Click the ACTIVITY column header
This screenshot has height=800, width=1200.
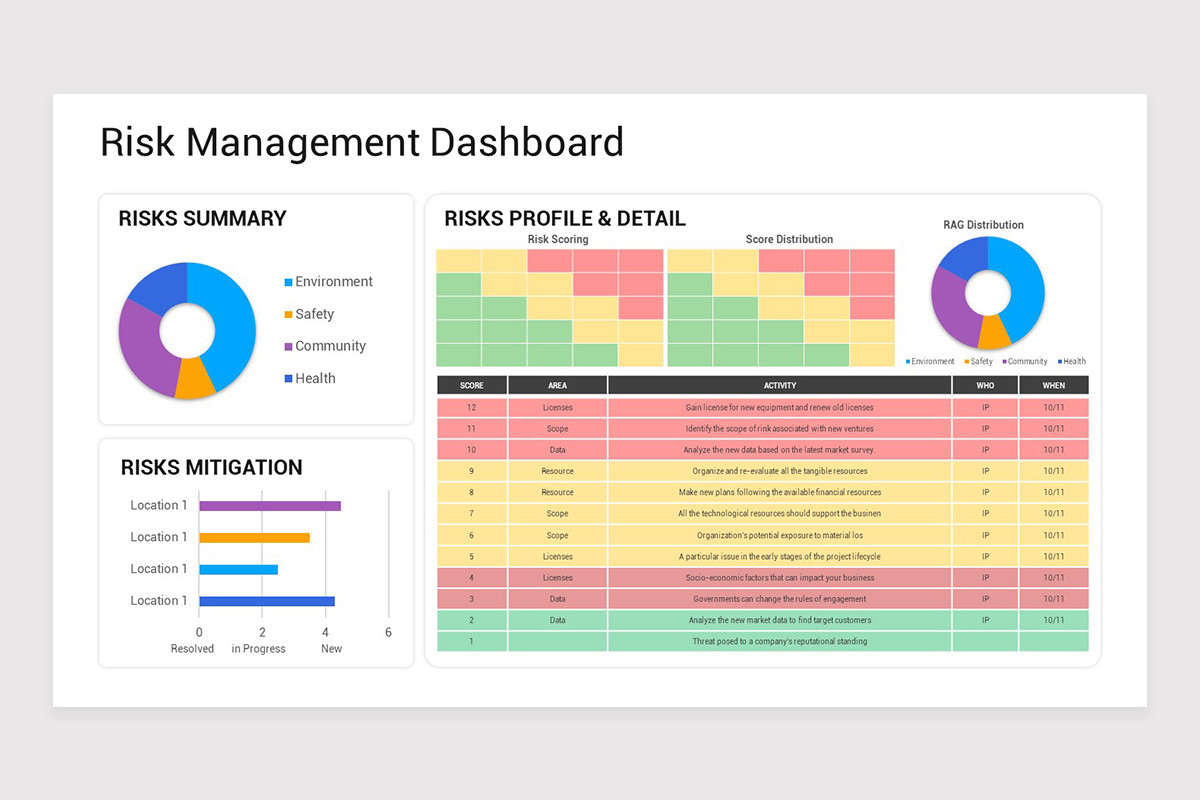tap(780, 384)
